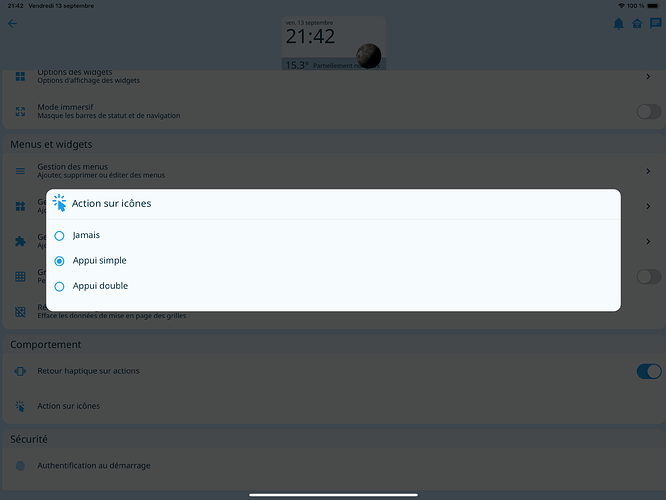The width and height of the screenshot is (666, 500).
Task: Open the chat message icon
Action: [656, 23]
